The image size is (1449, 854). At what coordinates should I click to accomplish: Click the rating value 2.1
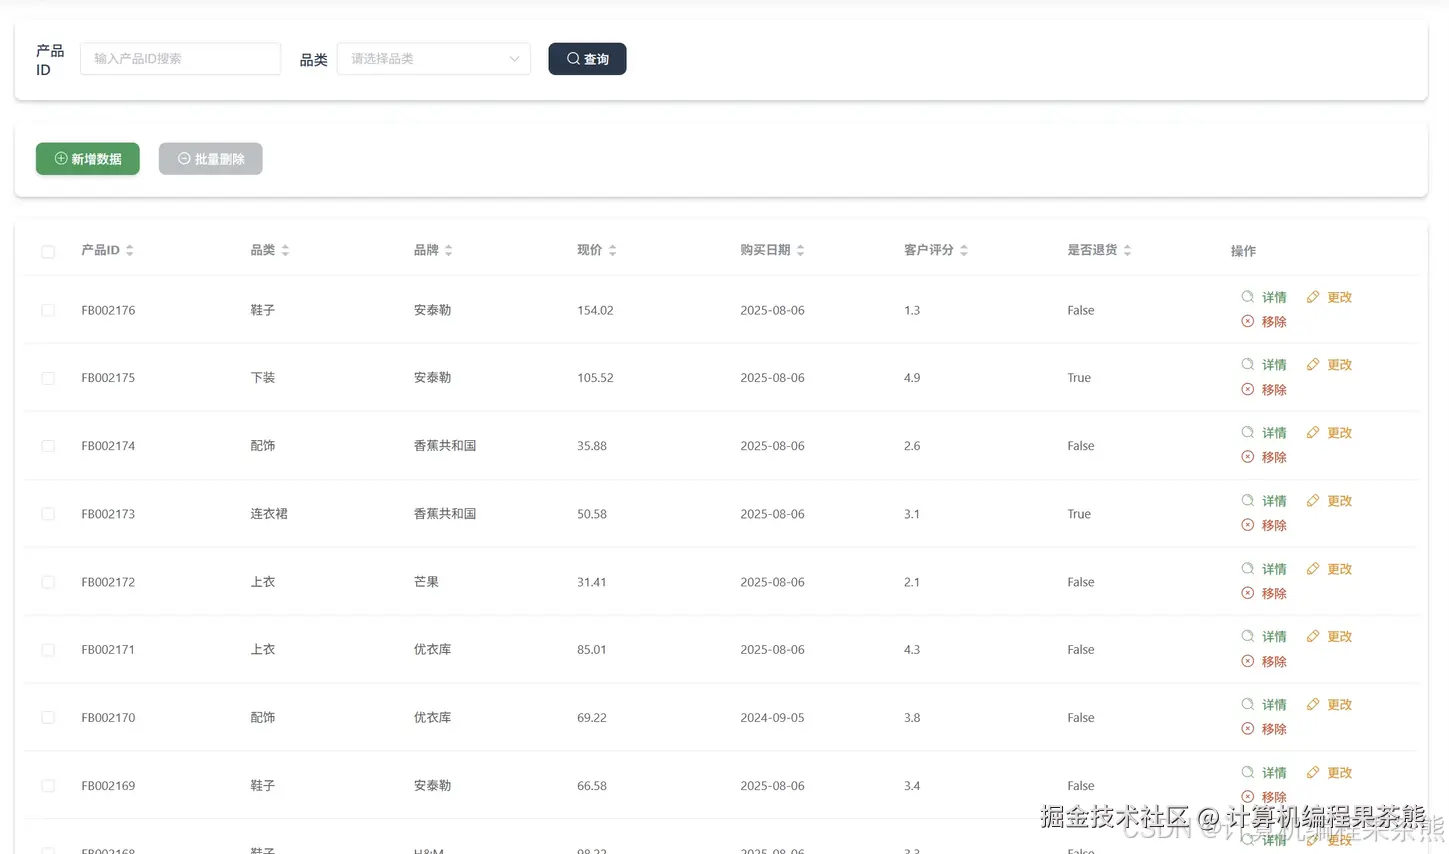tap(912, 582)
